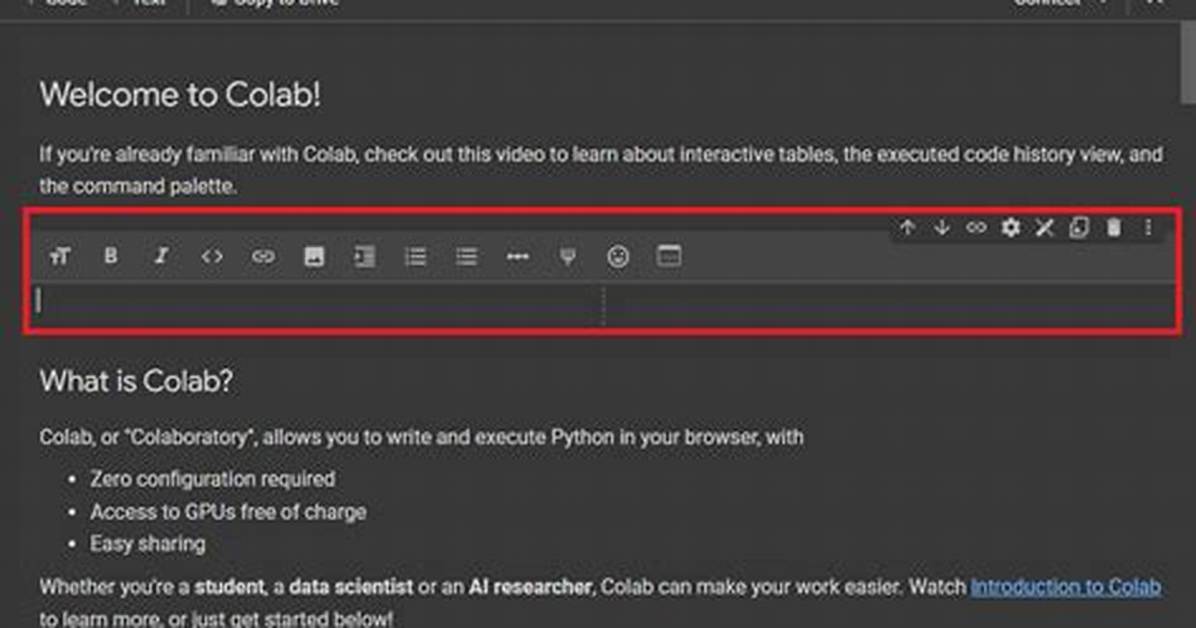Click the 'Welcome to Colab!' heading

pyautogui.click(x=180, y=95)
